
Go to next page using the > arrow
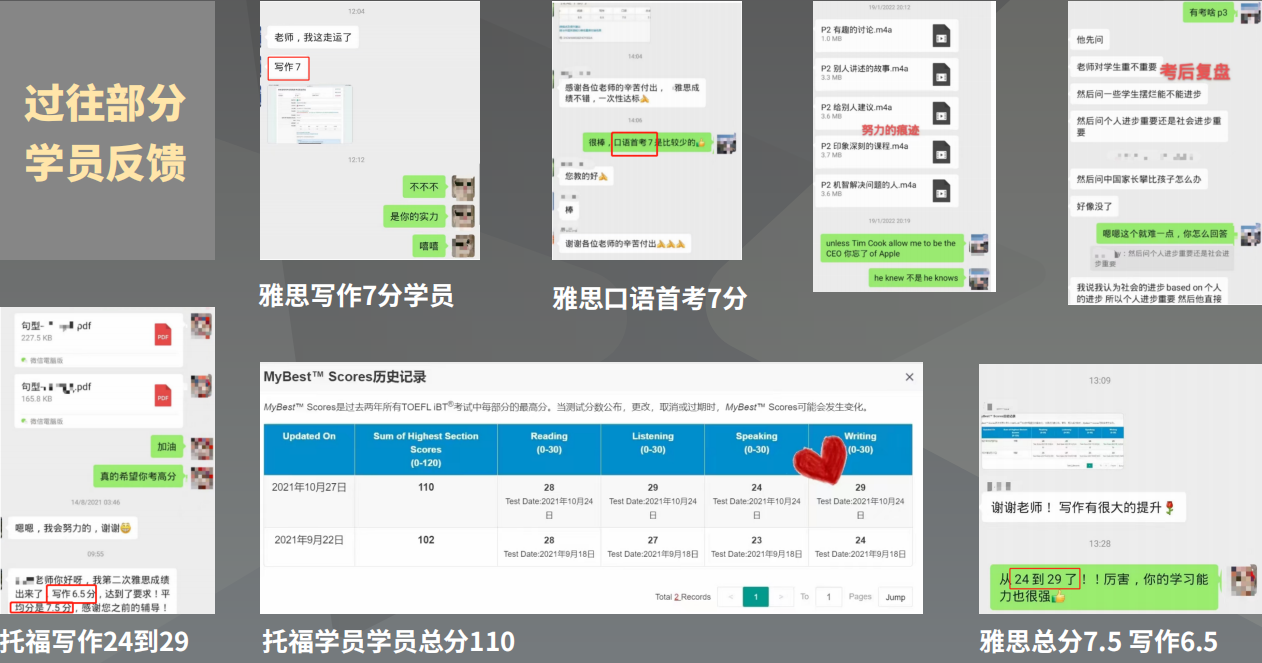781,596
